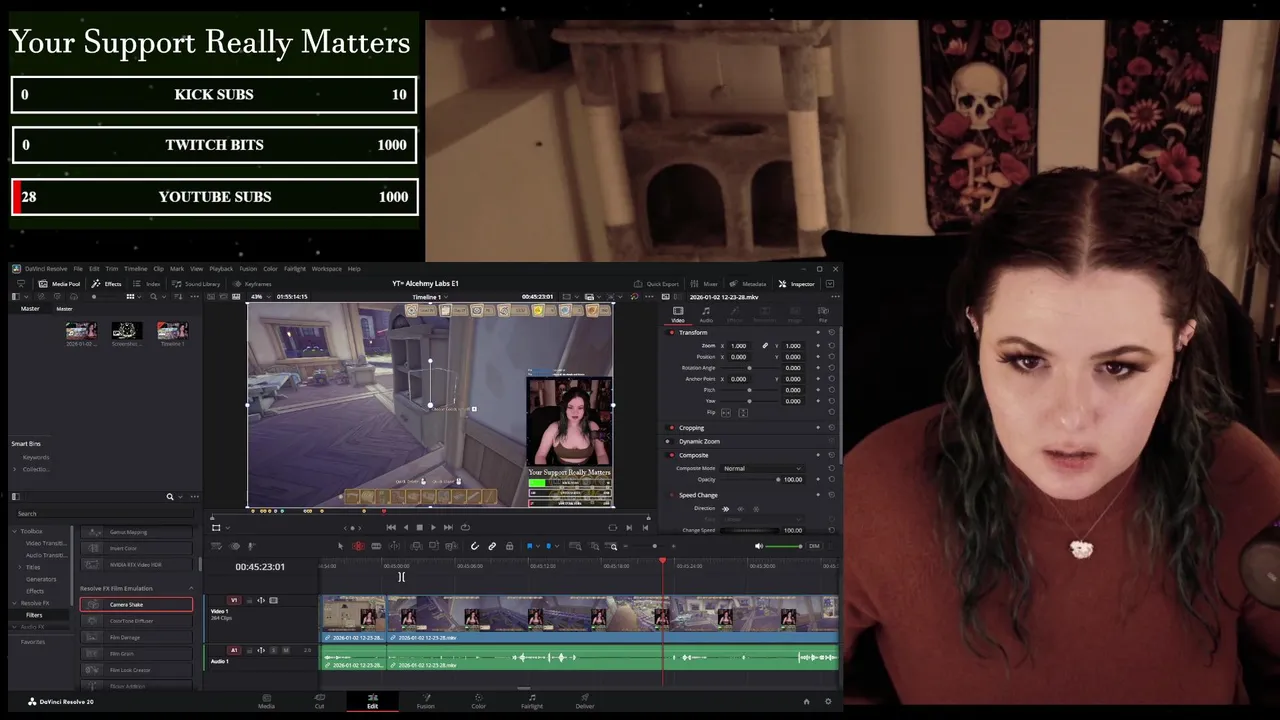Image resolution: width=1280 pixels, height=720 pixels.
Task: Mute the Audio 1 track
Action: (x=286, y=650)
